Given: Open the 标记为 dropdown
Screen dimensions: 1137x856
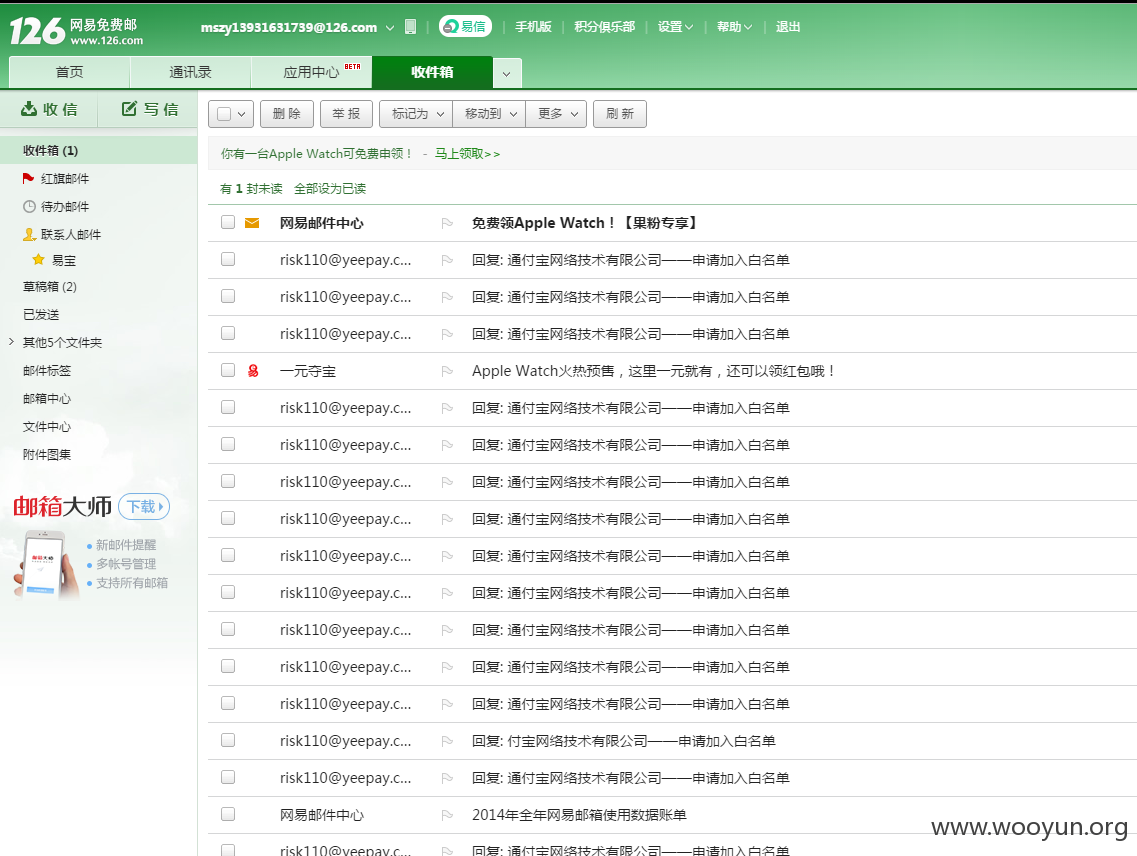Looking at the screenshot, I should pos(416,114).
